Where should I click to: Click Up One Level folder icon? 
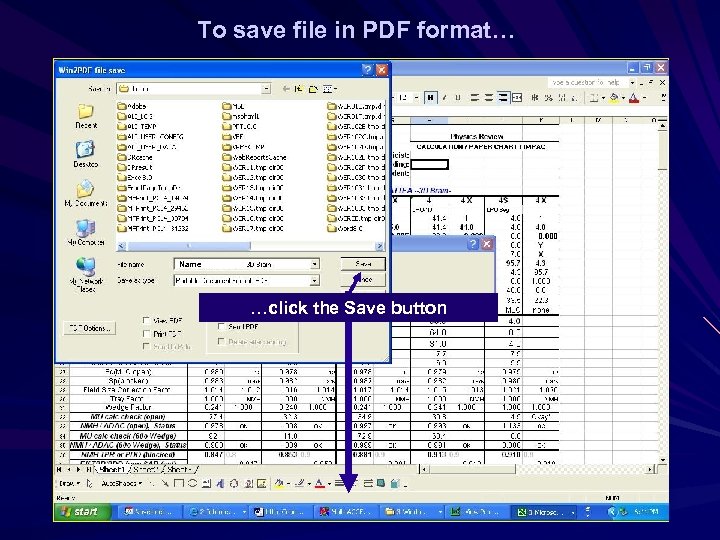tap(299, 89)
